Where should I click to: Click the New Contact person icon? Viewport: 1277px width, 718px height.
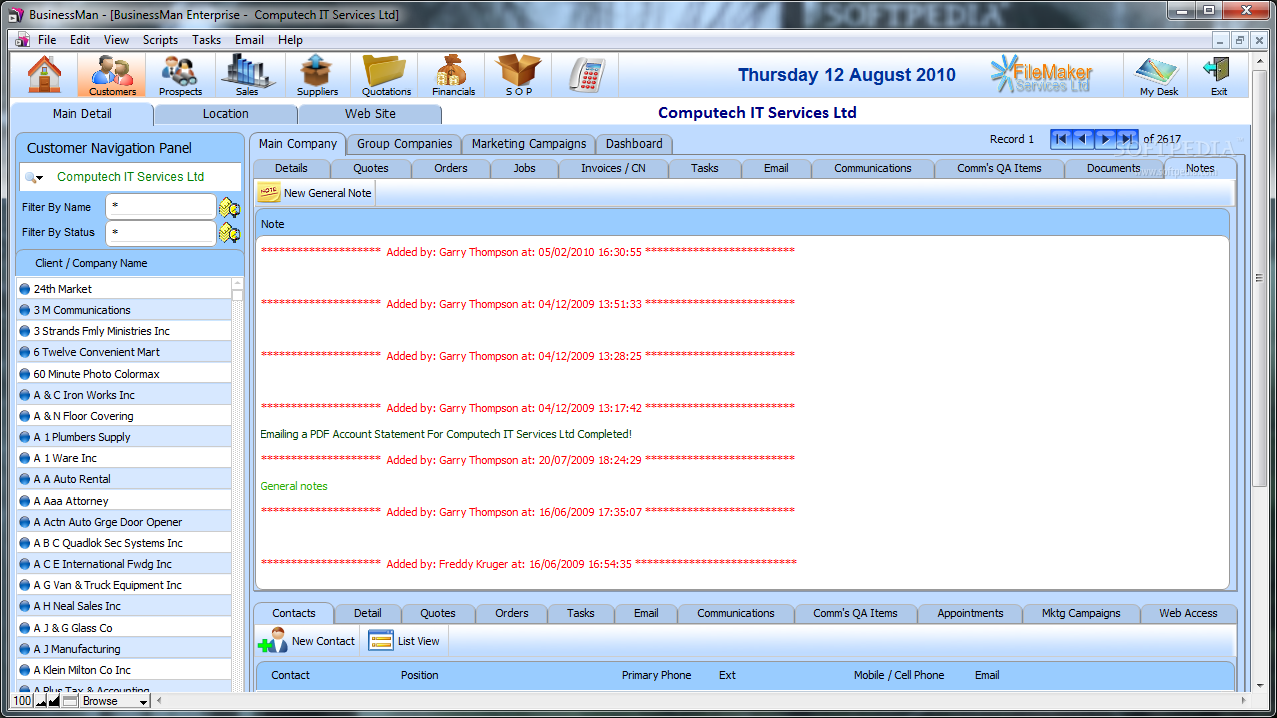click(x=272, y=640)
